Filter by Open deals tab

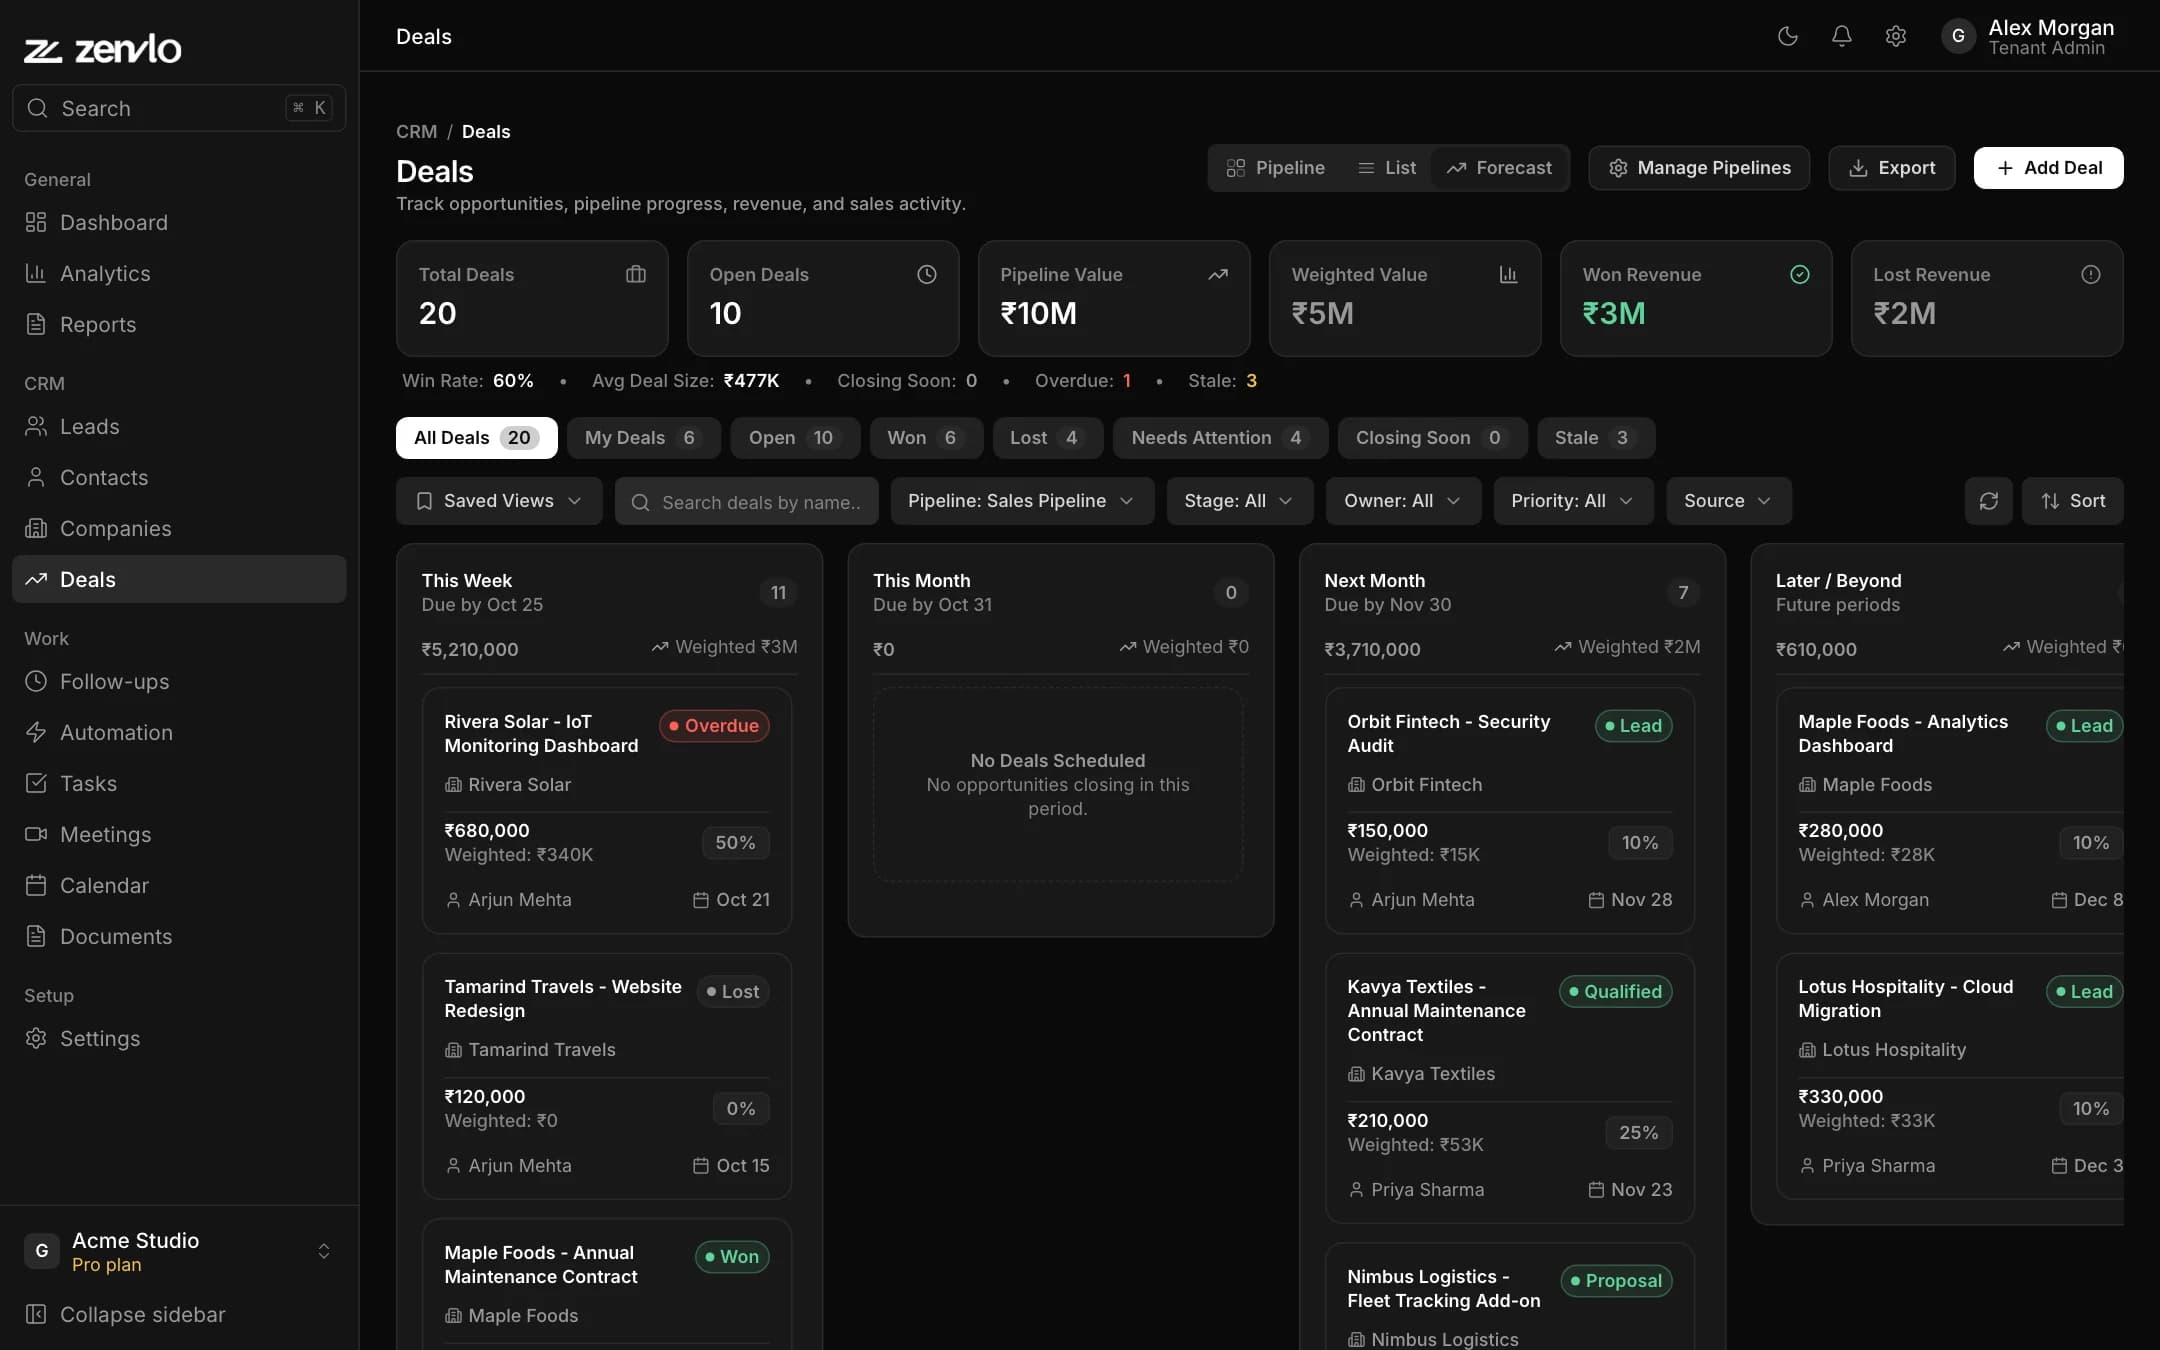click(795, 438)
